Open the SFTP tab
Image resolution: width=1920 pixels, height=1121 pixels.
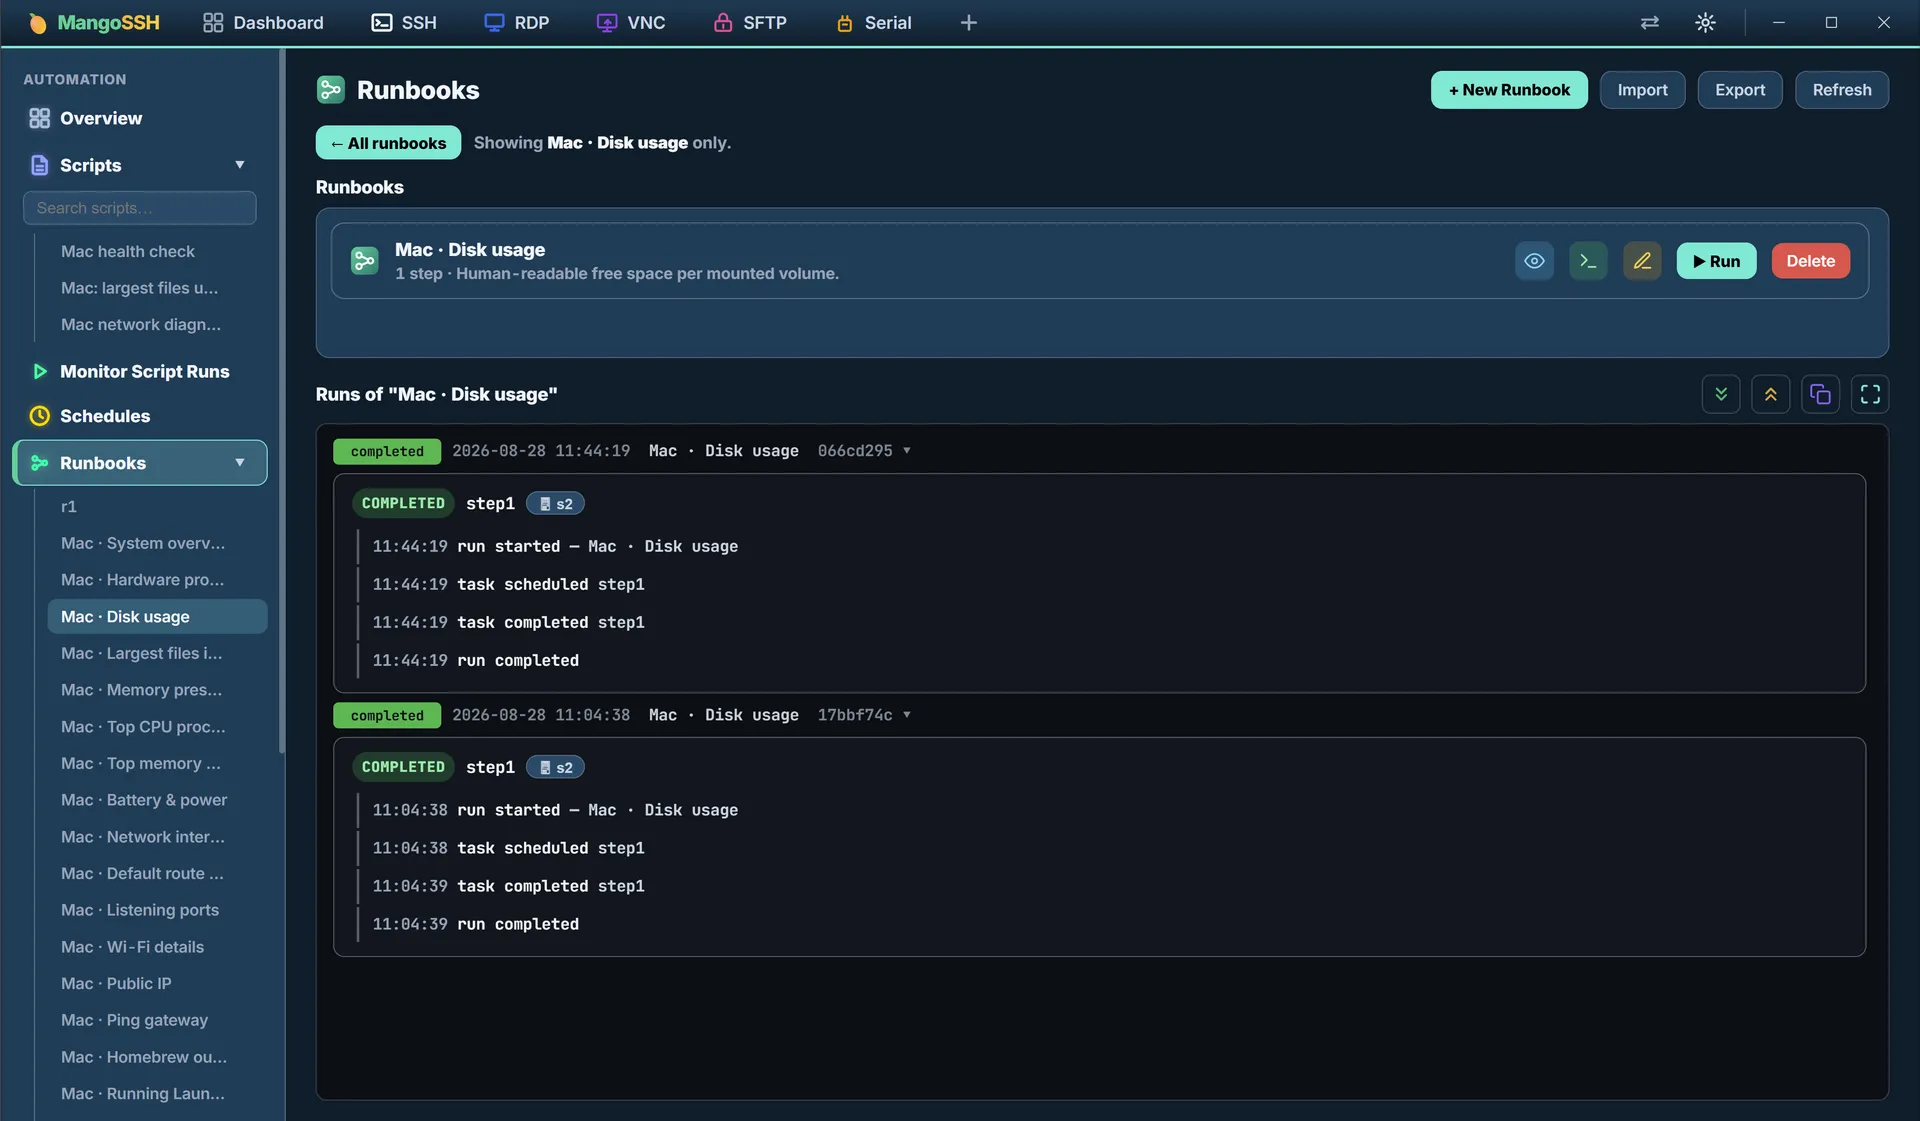[x=750, y=22]
